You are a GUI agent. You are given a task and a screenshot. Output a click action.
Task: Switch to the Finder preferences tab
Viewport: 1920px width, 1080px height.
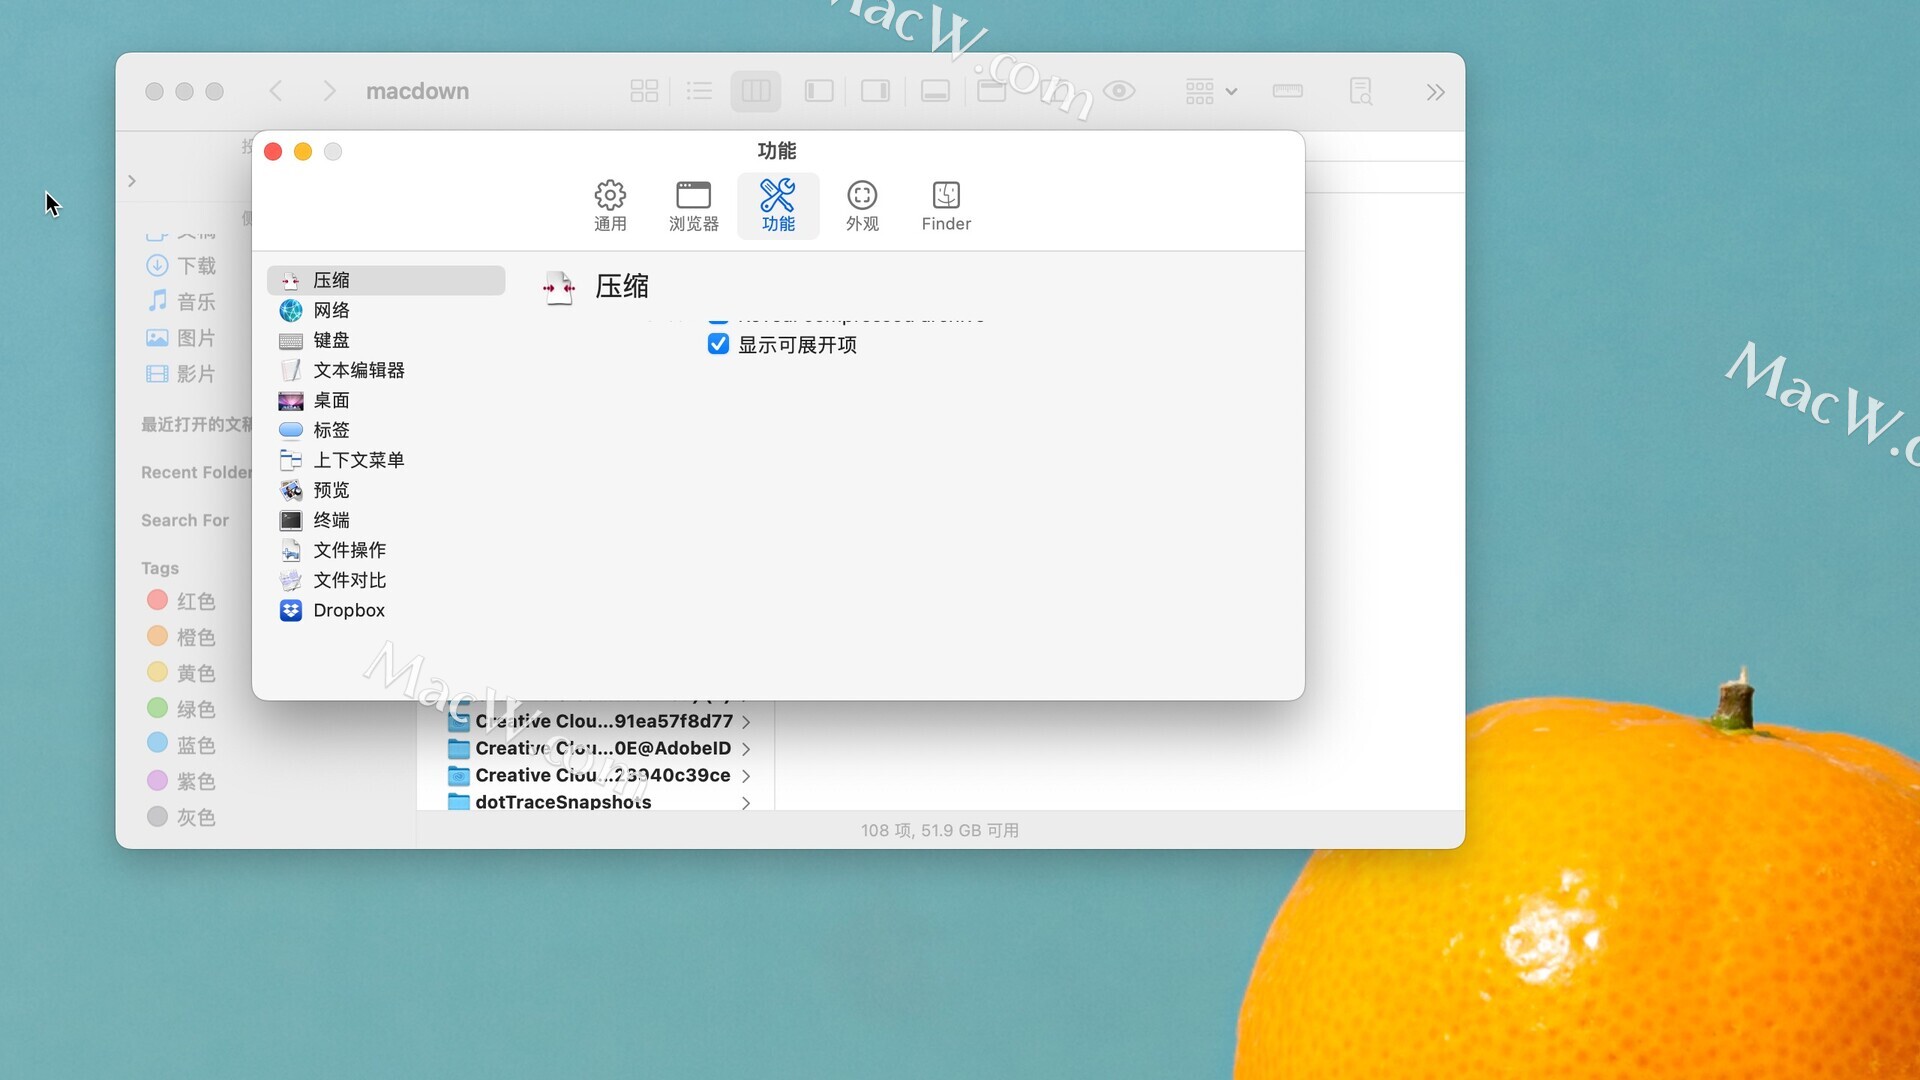(946, 206)
